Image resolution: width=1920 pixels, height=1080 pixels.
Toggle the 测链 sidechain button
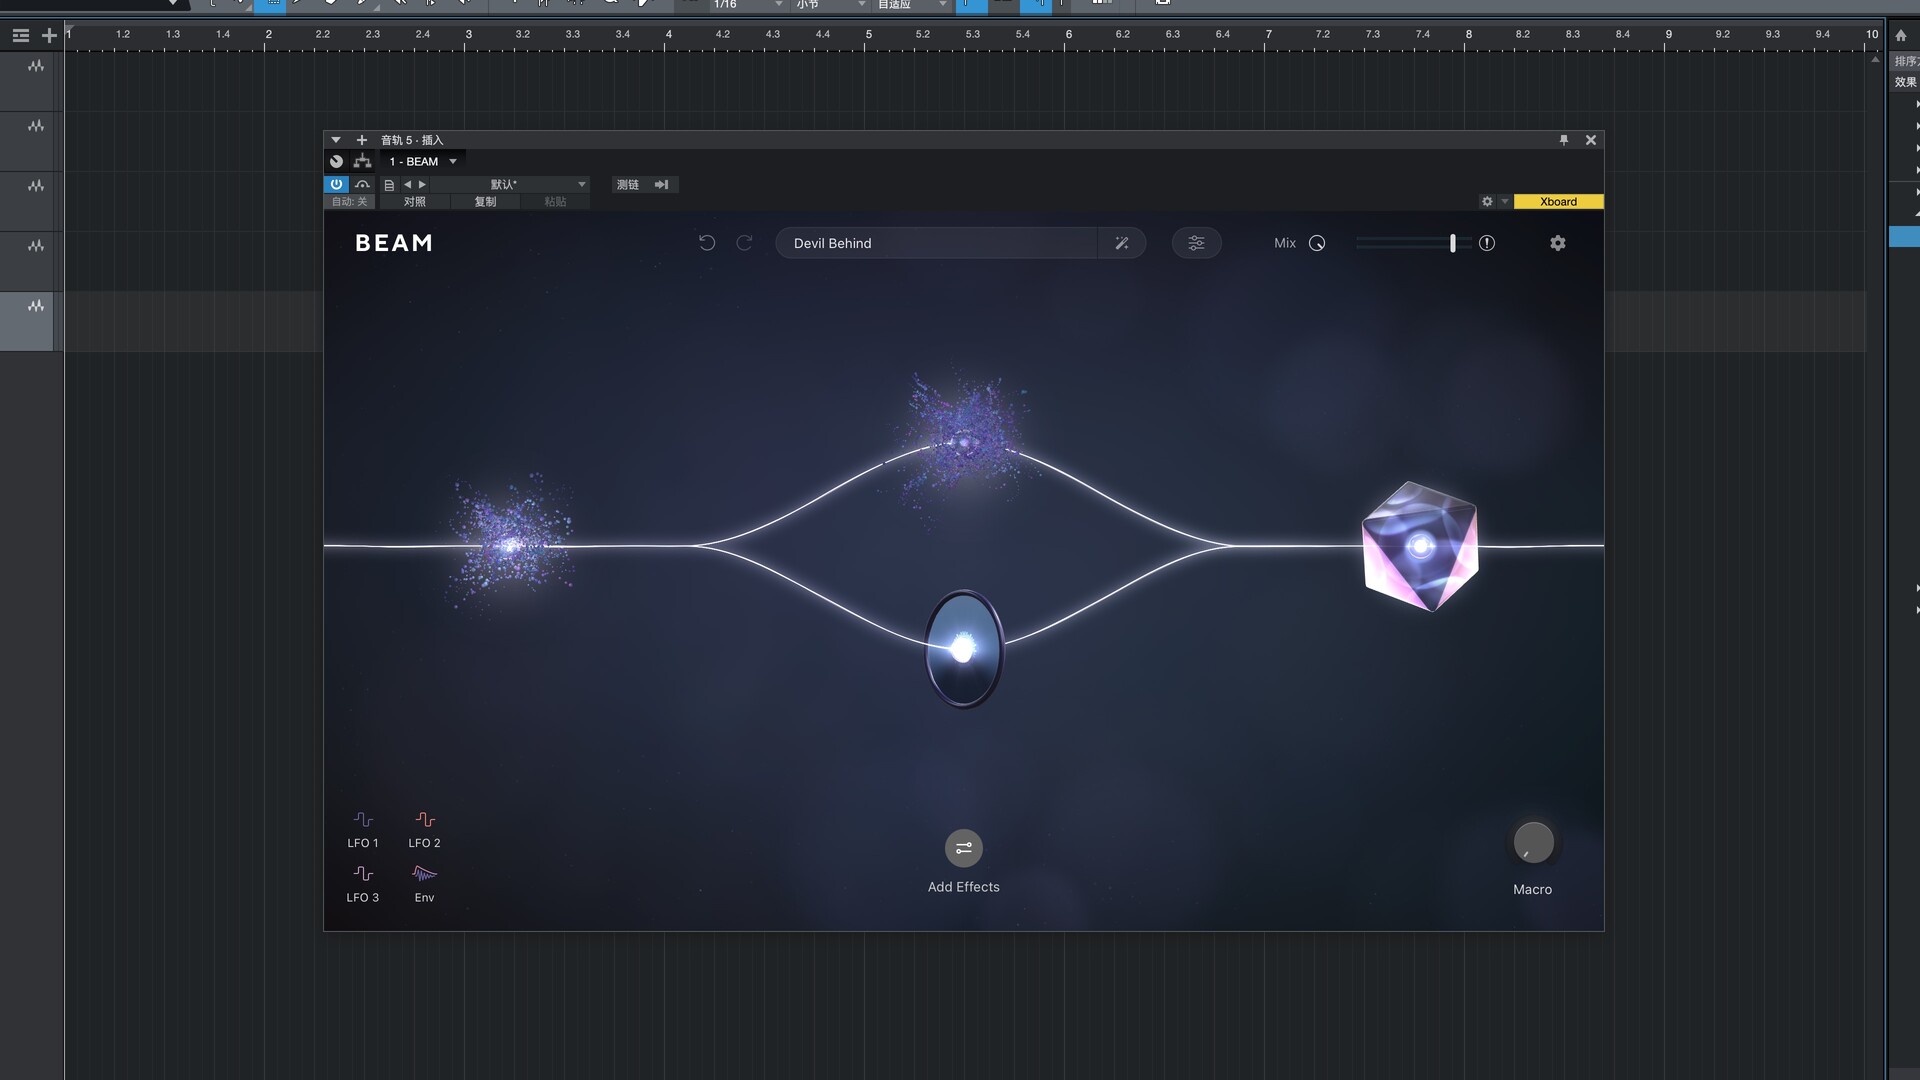coord(628,184)
